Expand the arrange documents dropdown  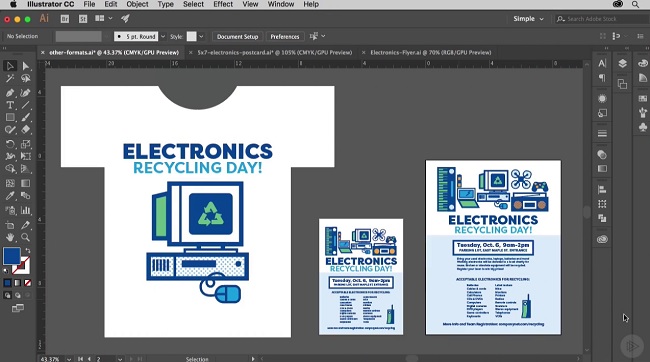[111, 18]
